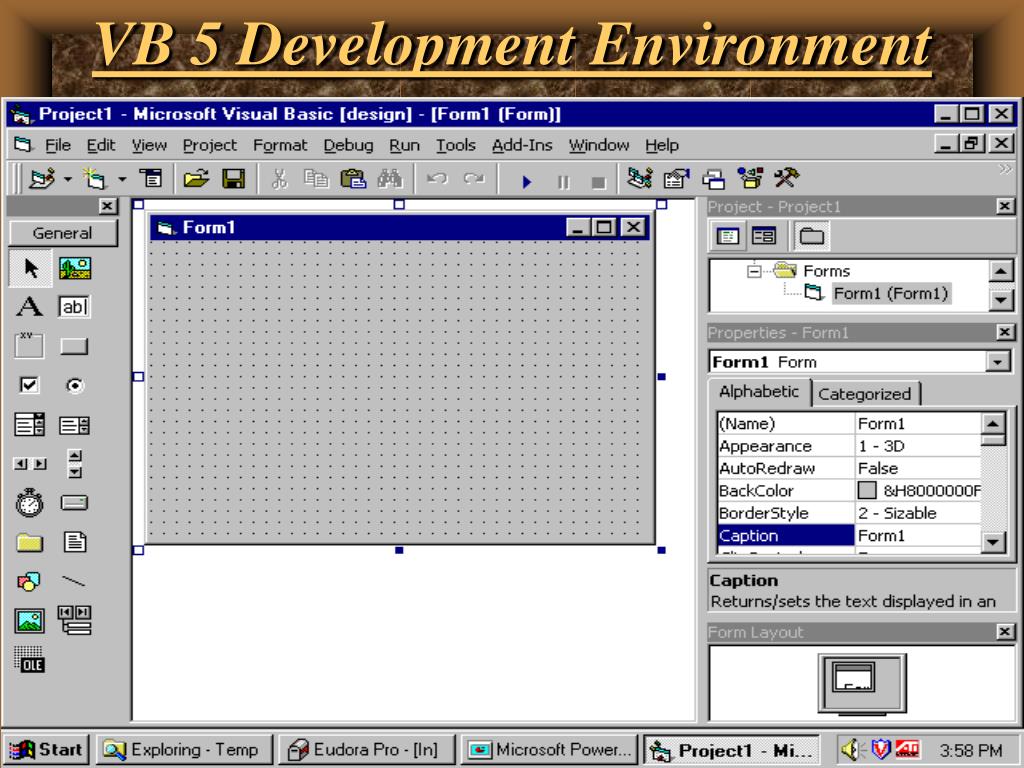Open Object Browser from toolbar icon
Viewport: 1024px width, 768px height.
[750, 178]
